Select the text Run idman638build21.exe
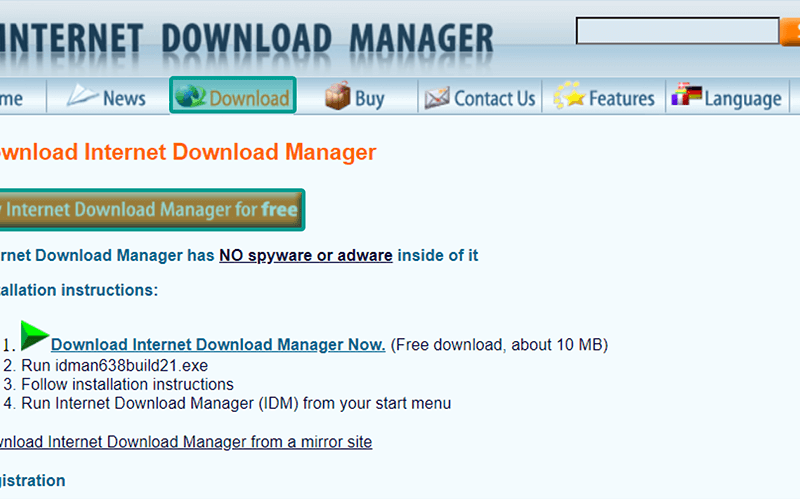 click(114, 365)
